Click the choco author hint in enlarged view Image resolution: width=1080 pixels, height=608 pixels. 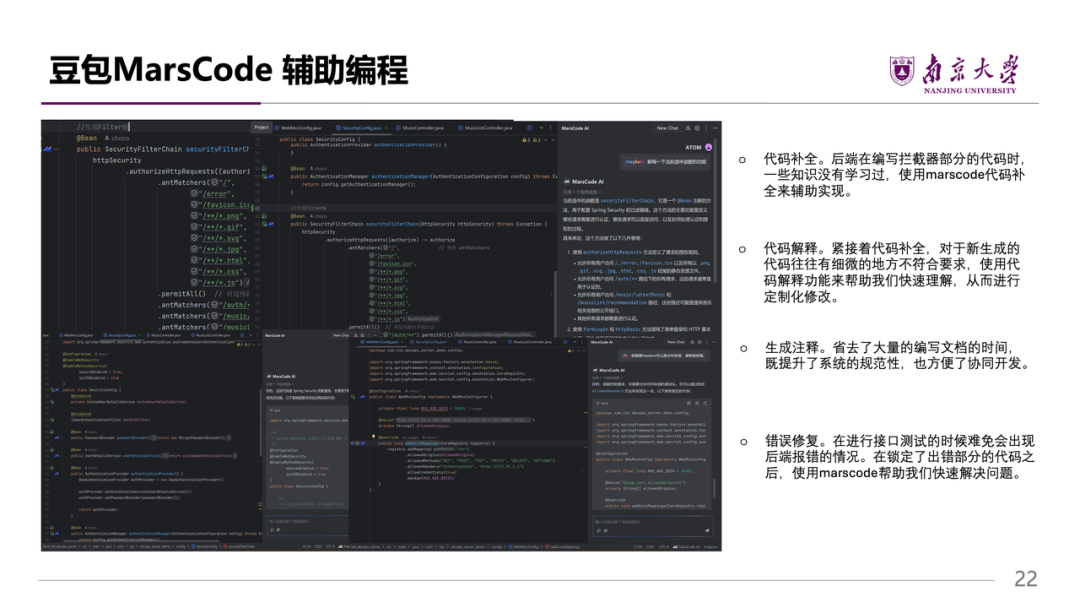(116, 138)
